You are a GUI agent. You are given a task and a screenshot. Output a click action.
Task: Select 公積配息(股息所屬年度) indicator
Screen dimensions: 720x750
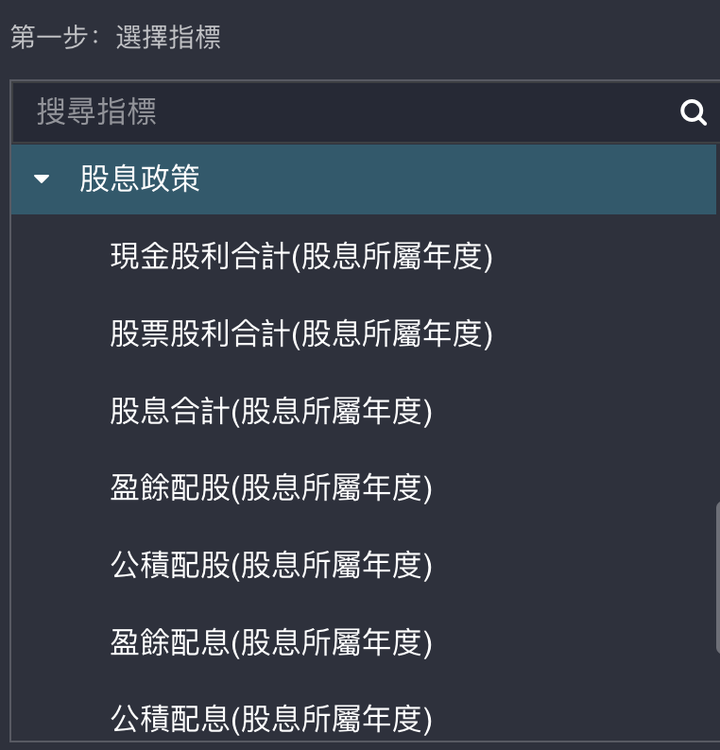point(271,719)
